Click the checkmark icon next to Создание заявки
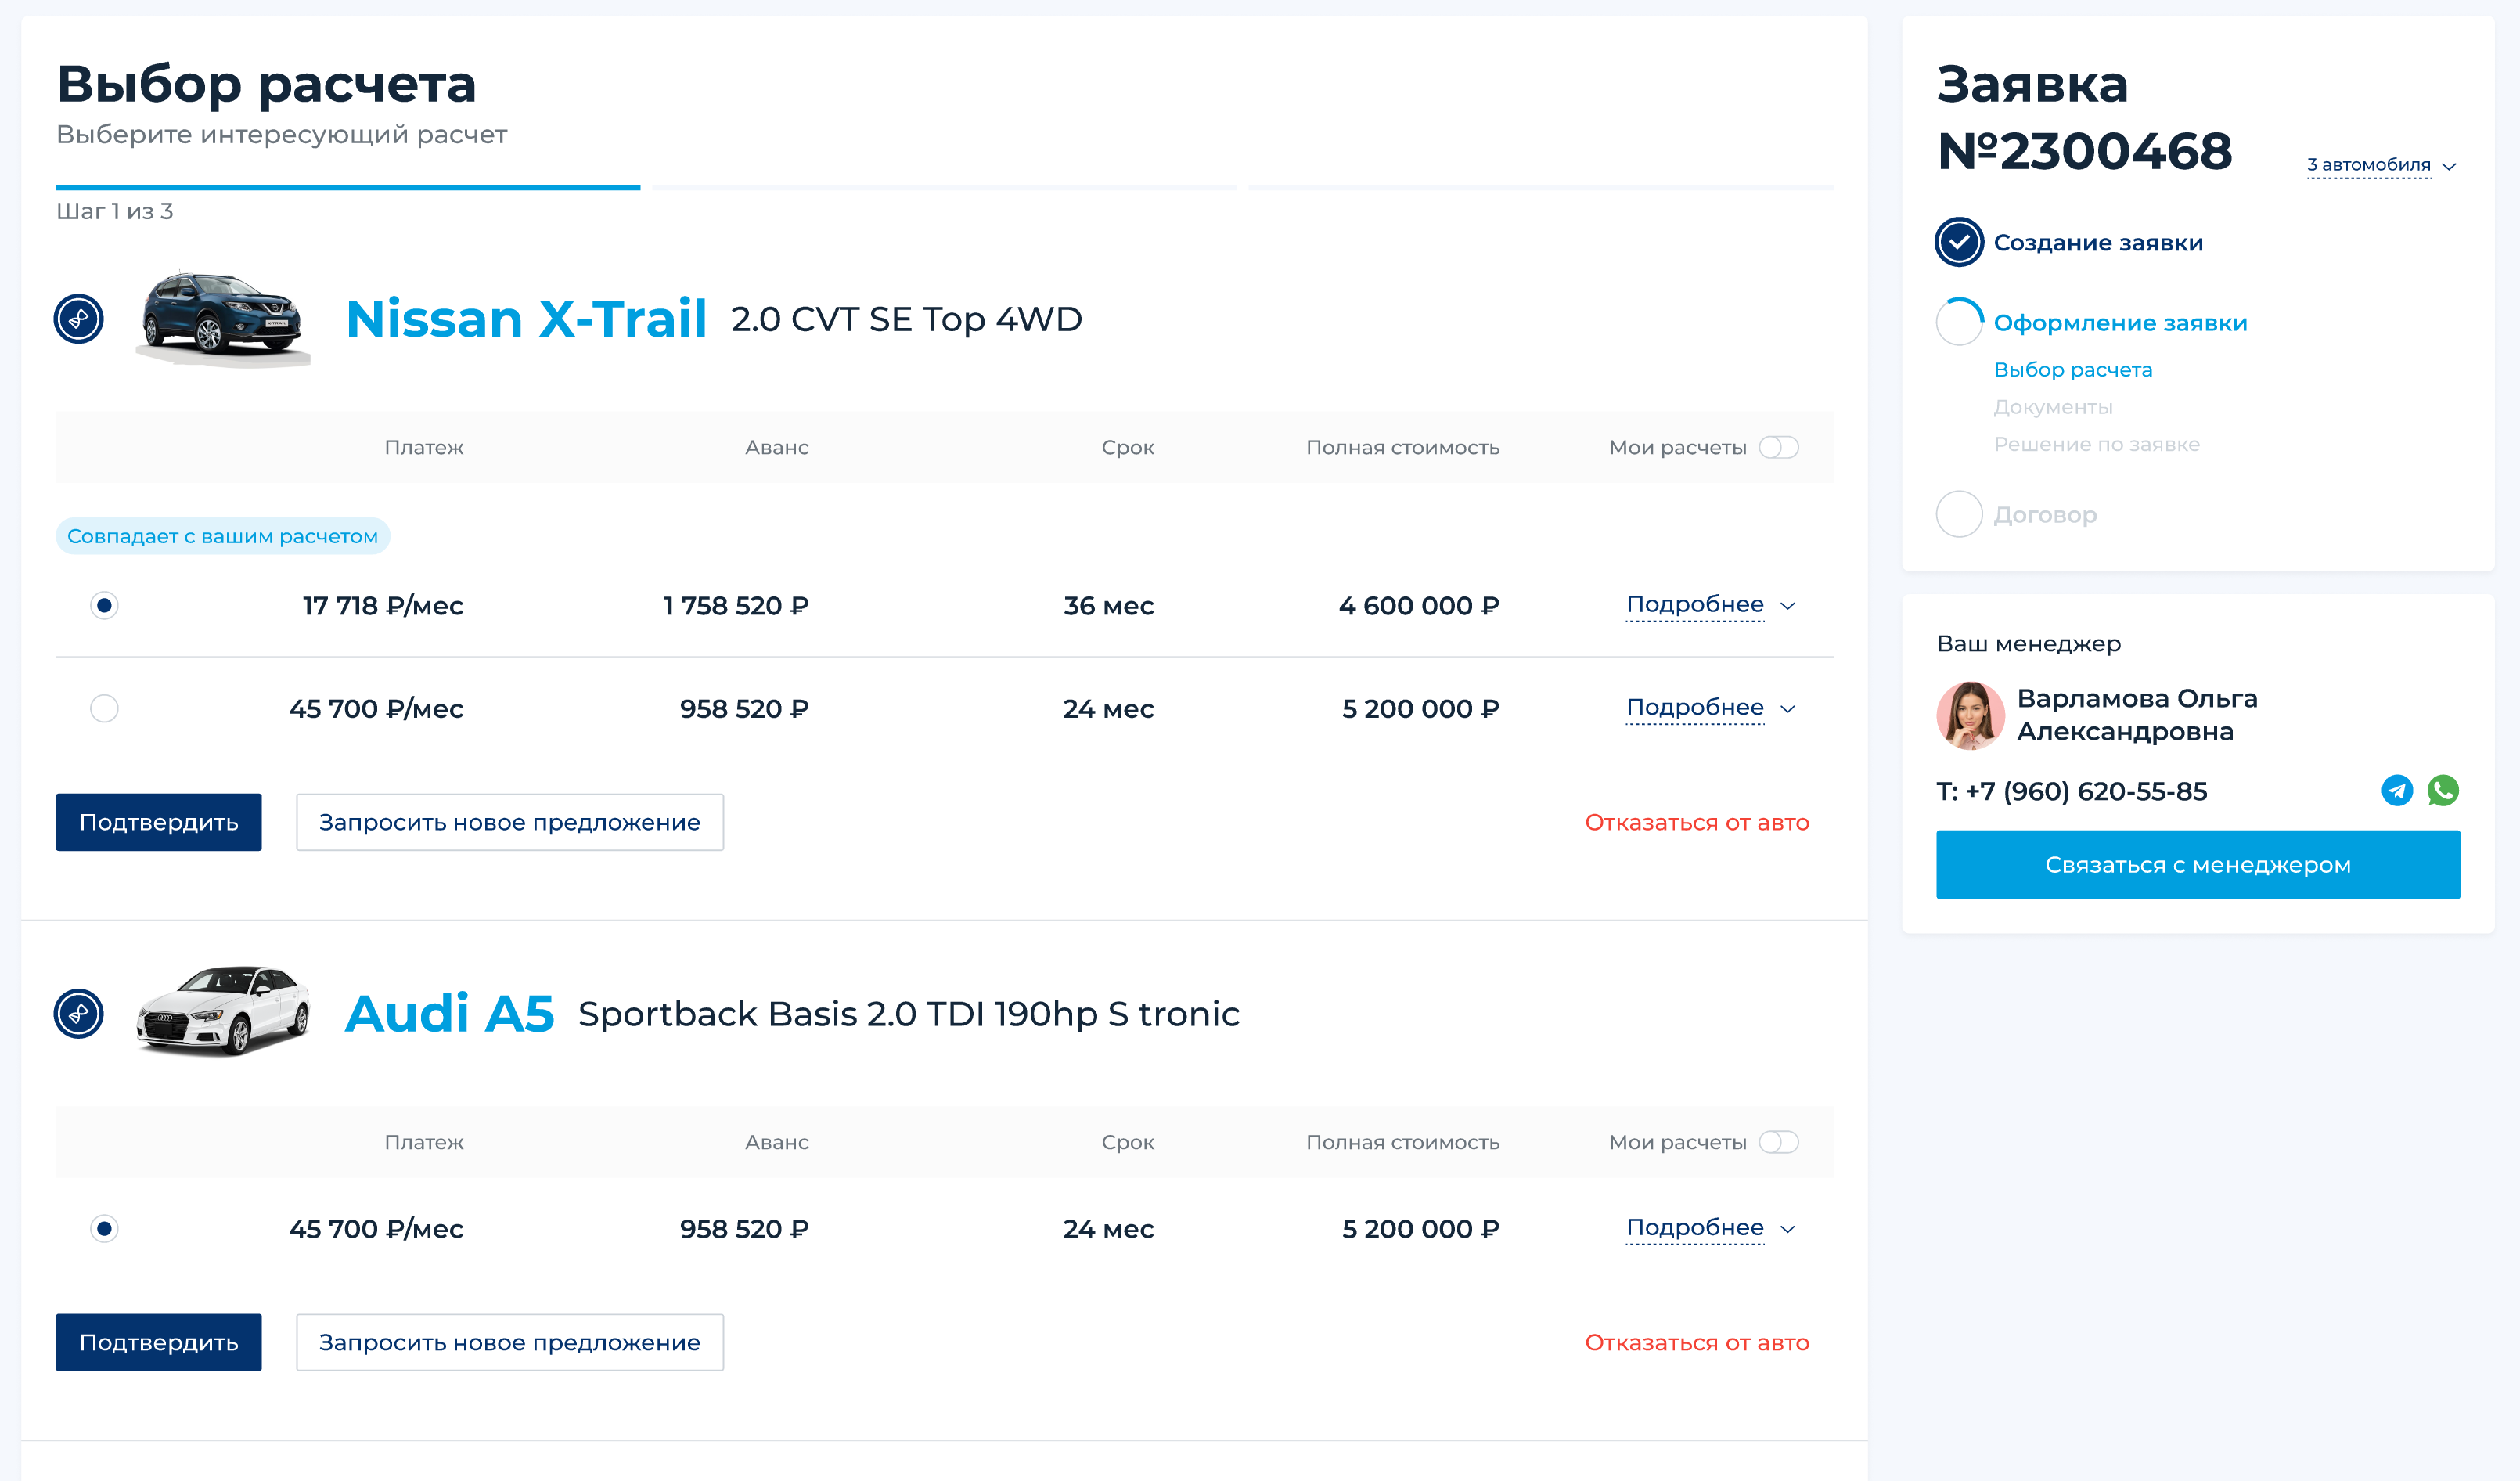The height and width of the screenshot is (1481, 2520). pos(1958,242)
